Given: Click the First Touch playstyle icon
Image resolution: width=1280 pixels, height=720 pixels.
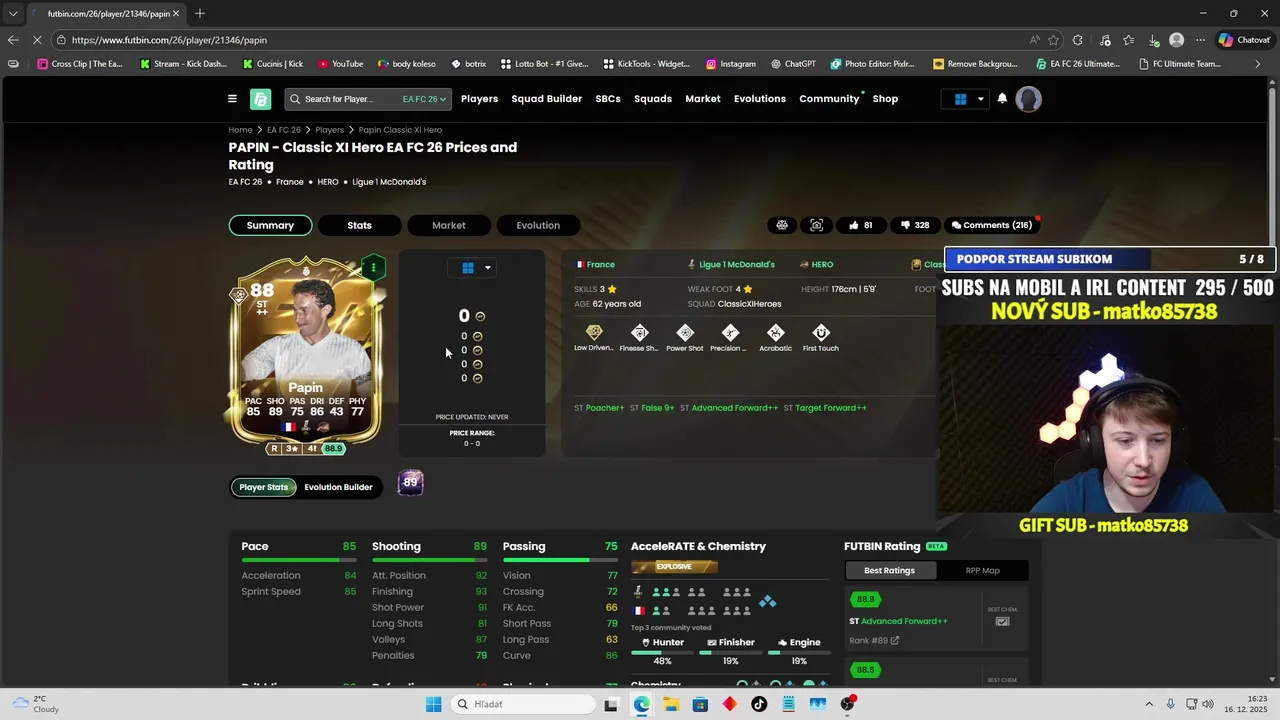Looking at the screenshot, I should coord(821,333).
